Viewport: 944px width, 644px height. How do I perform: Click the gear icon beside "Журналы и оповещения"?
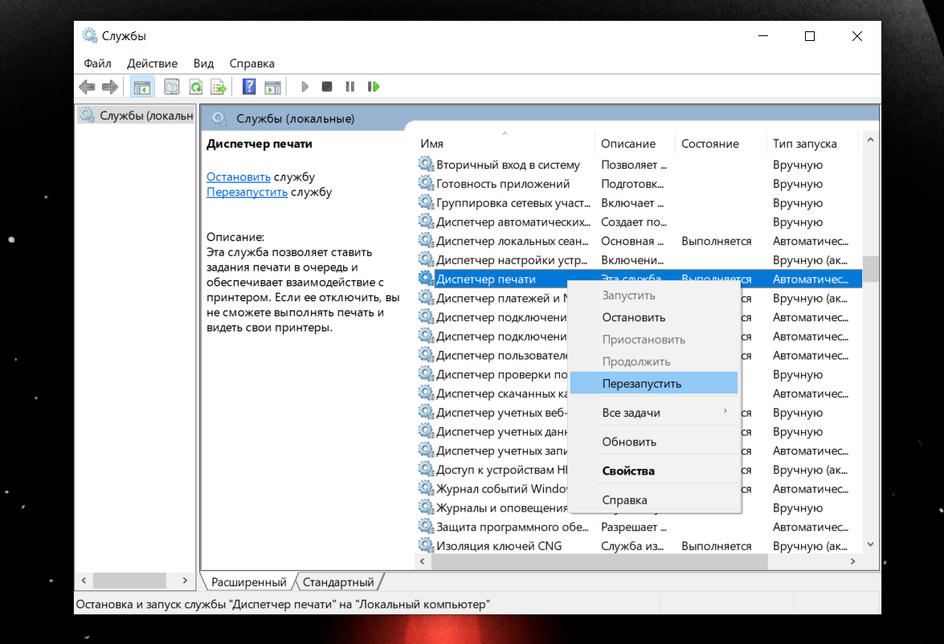(426, 507)
